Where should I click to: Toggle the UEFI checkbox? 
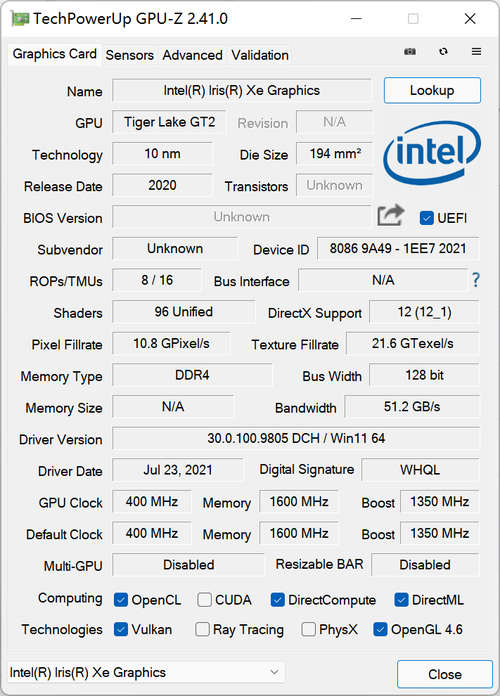click(x=427, y=218)
